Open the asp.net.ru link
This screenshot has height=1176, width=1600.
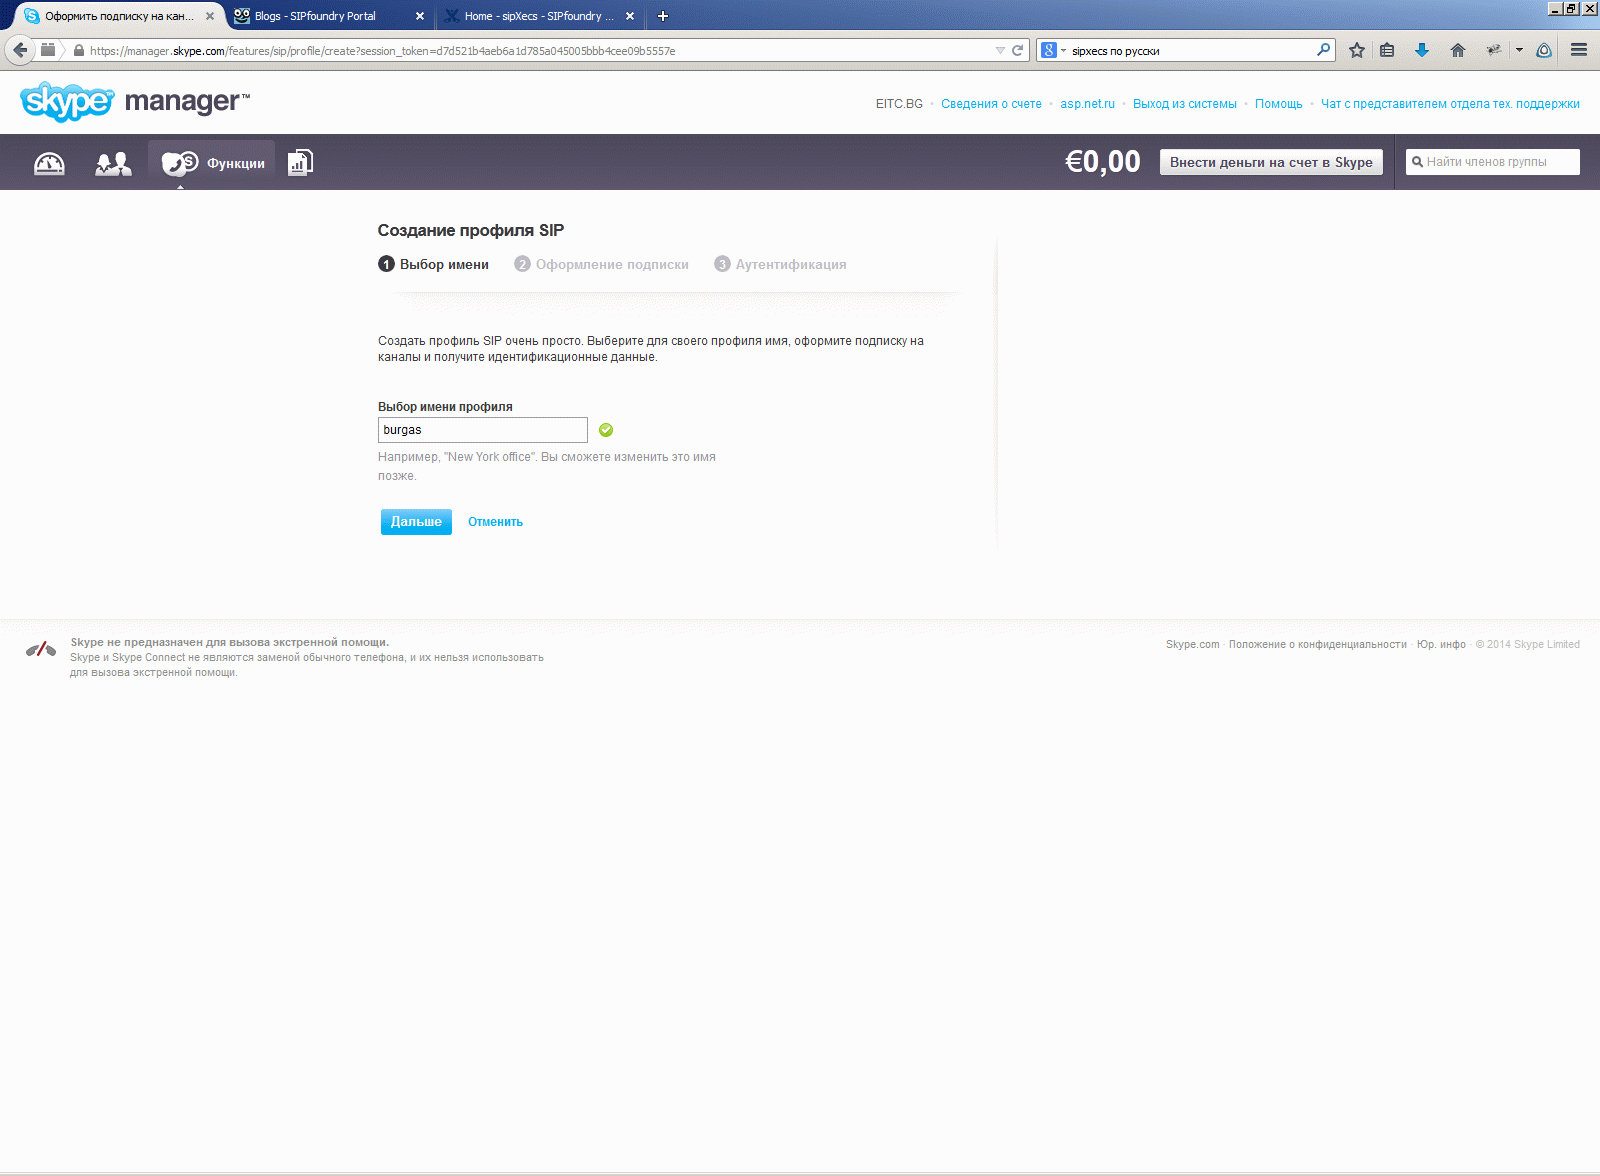pos(1087,104)
